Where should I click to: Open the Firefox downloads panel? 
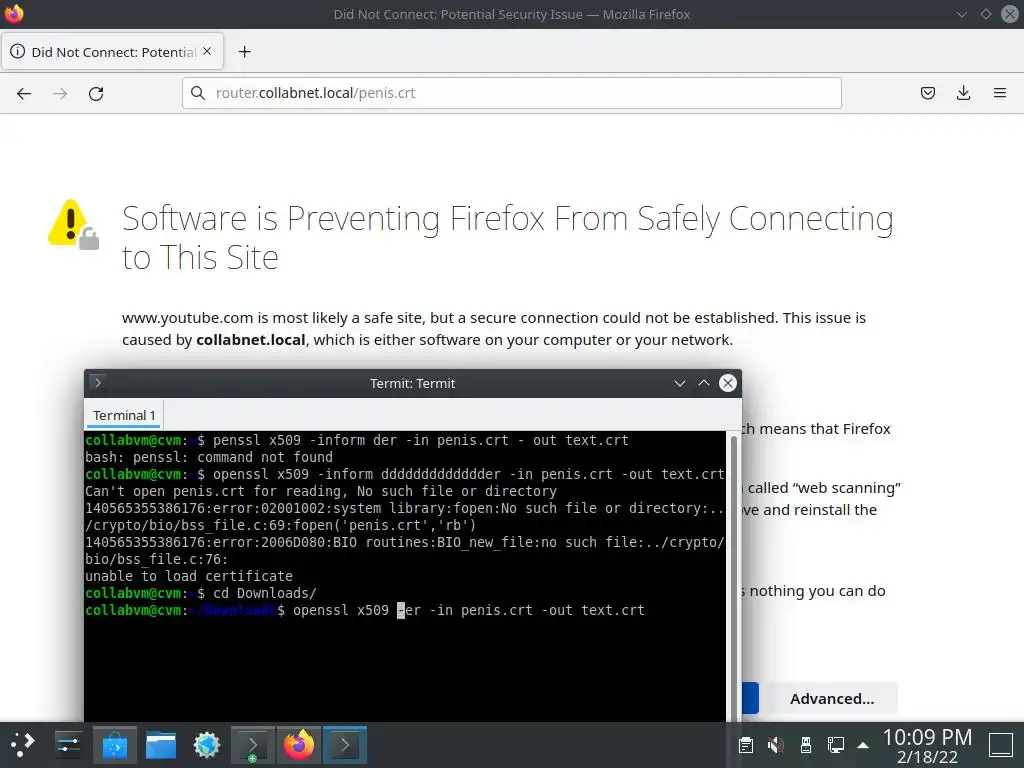pyautogui.click(x=963, y=93)
